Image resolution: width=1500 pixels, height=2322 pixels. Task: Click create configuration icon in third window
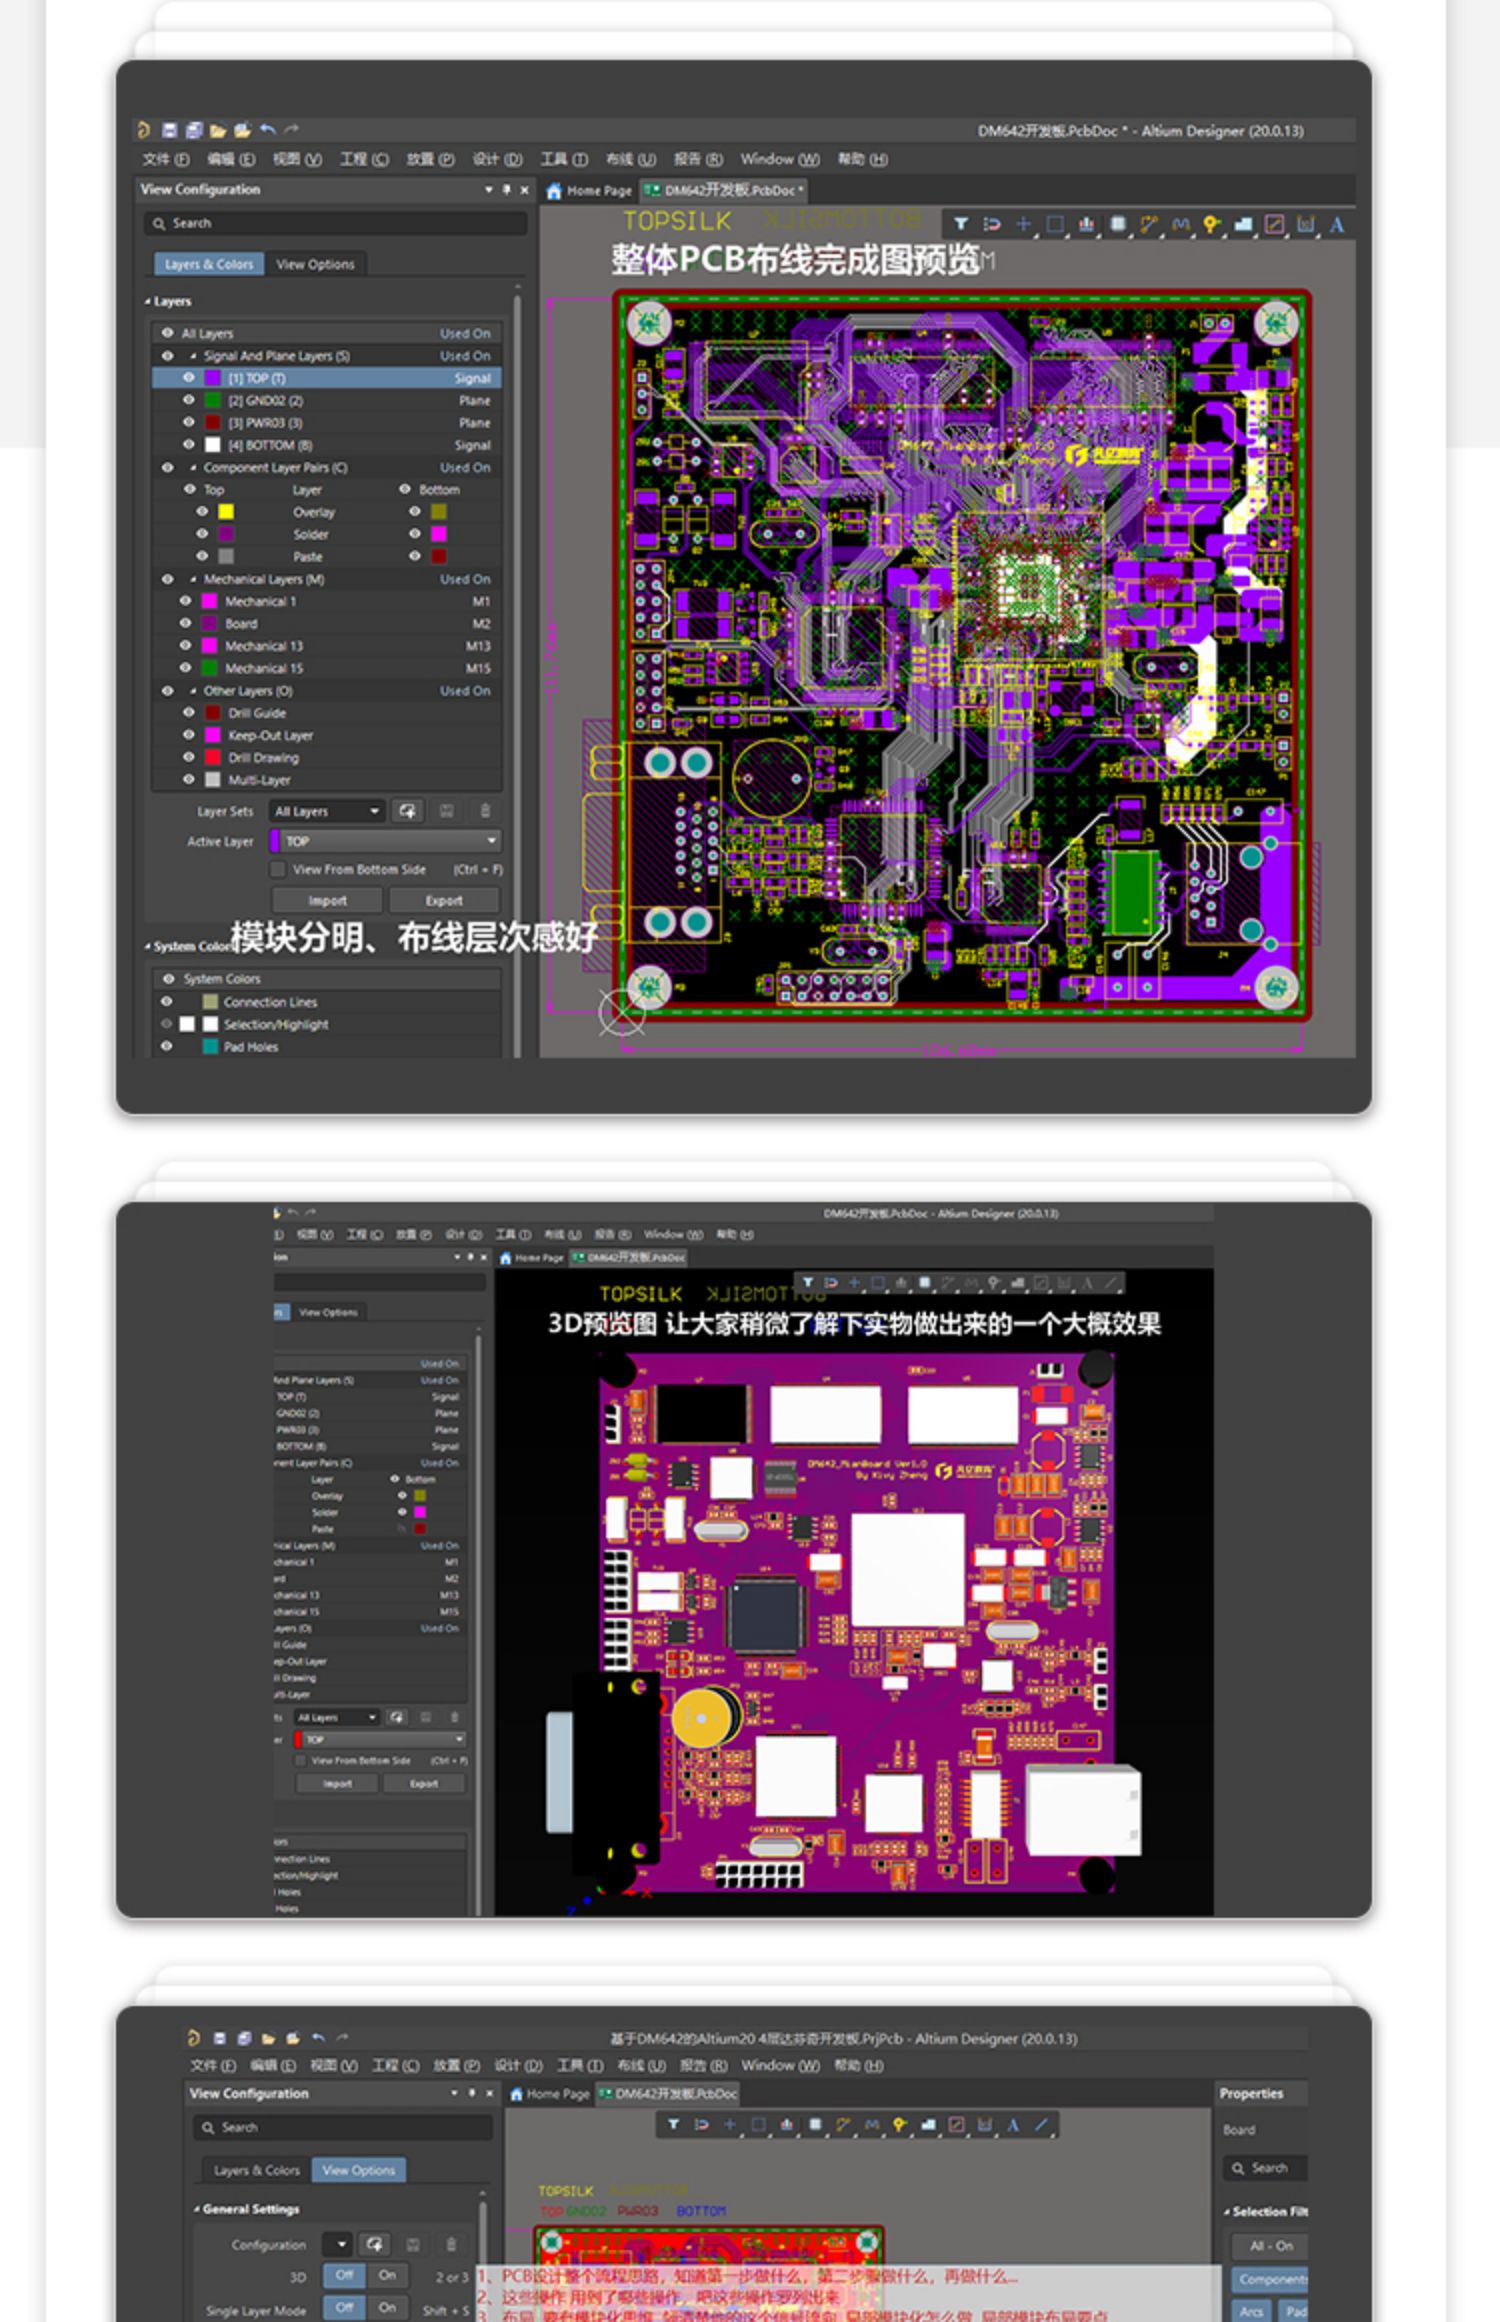[375, 2244]
